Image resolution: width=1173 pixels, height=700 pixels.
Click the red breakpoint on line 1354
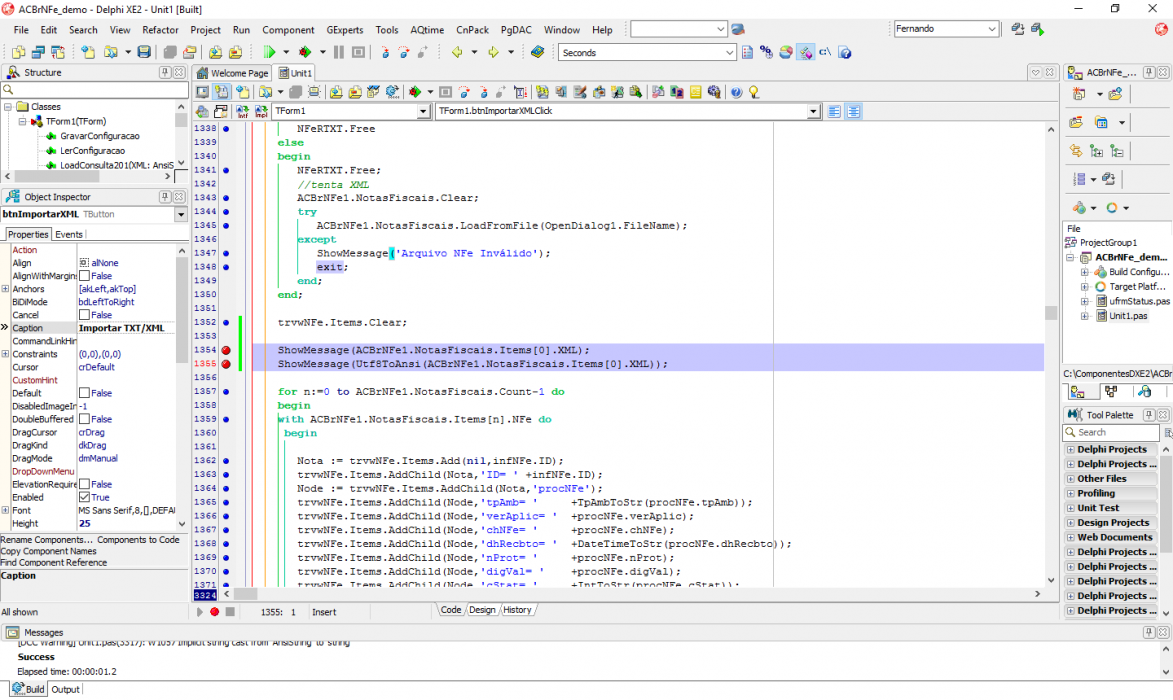pyautogui.click(x=226, y=350)
